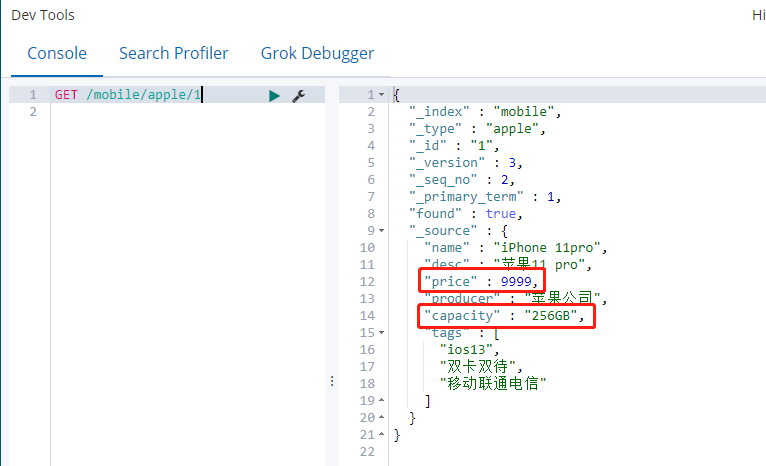The width and height of the screenshot is (766, 466).
Task: Open the Search Profiler tab
Action: pos(173,53)
